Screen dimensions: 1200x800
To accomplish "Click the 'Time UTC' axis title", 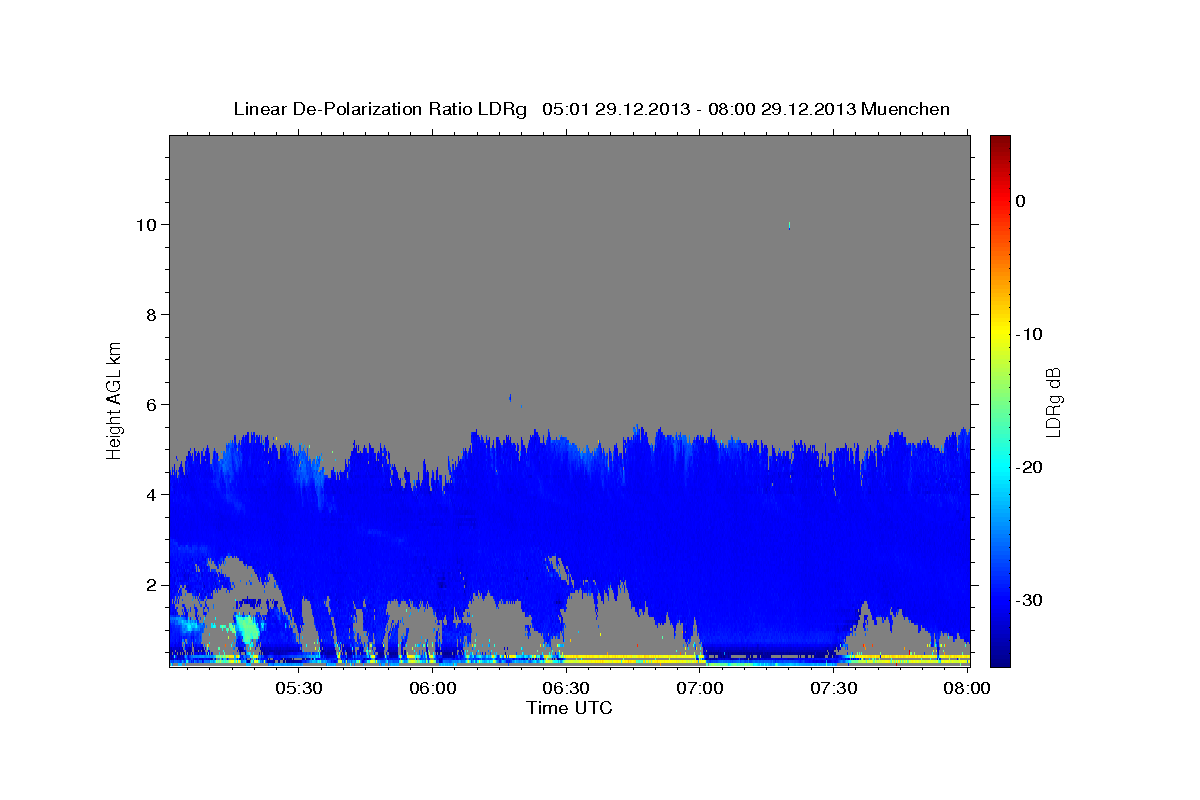I will (x=570, y=708).
